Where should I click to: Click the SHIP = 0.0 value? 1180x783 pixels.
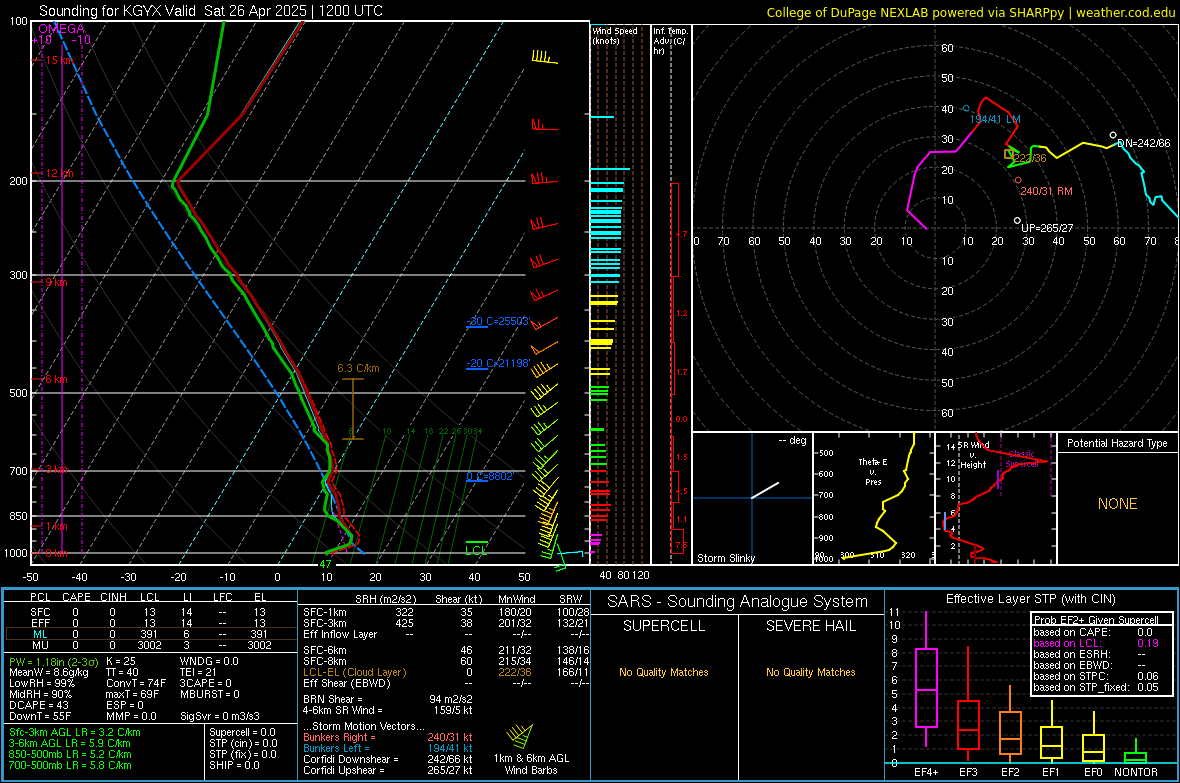point(234,765)
